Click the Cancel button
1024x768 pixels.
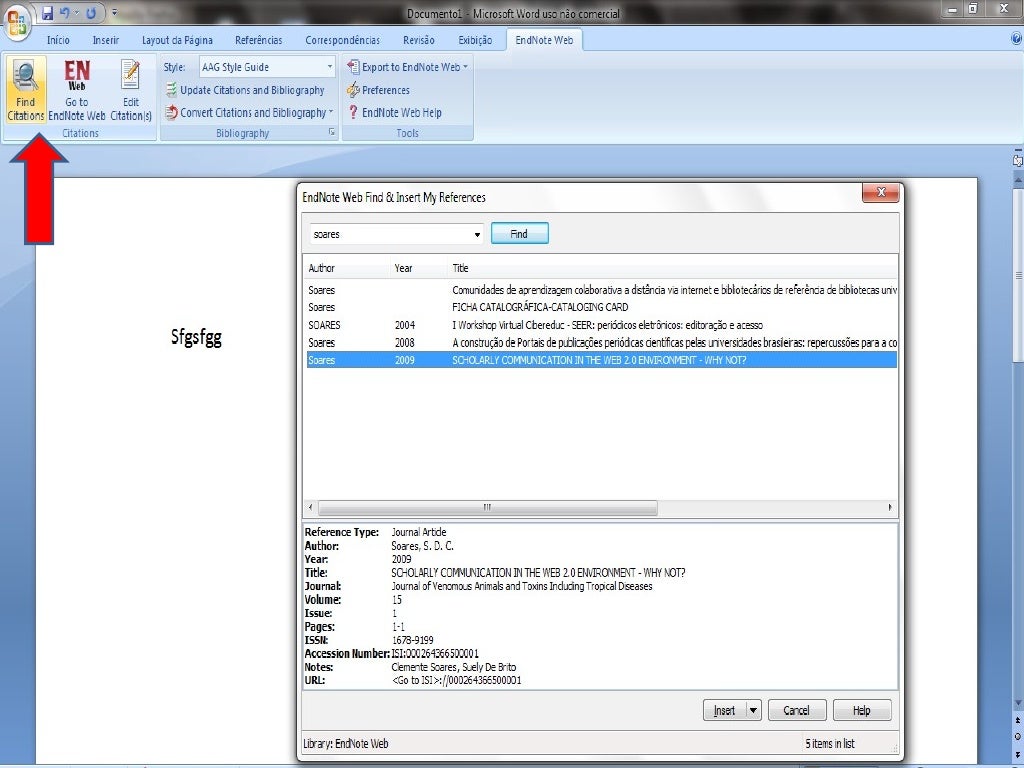click(x=796, y=711)
